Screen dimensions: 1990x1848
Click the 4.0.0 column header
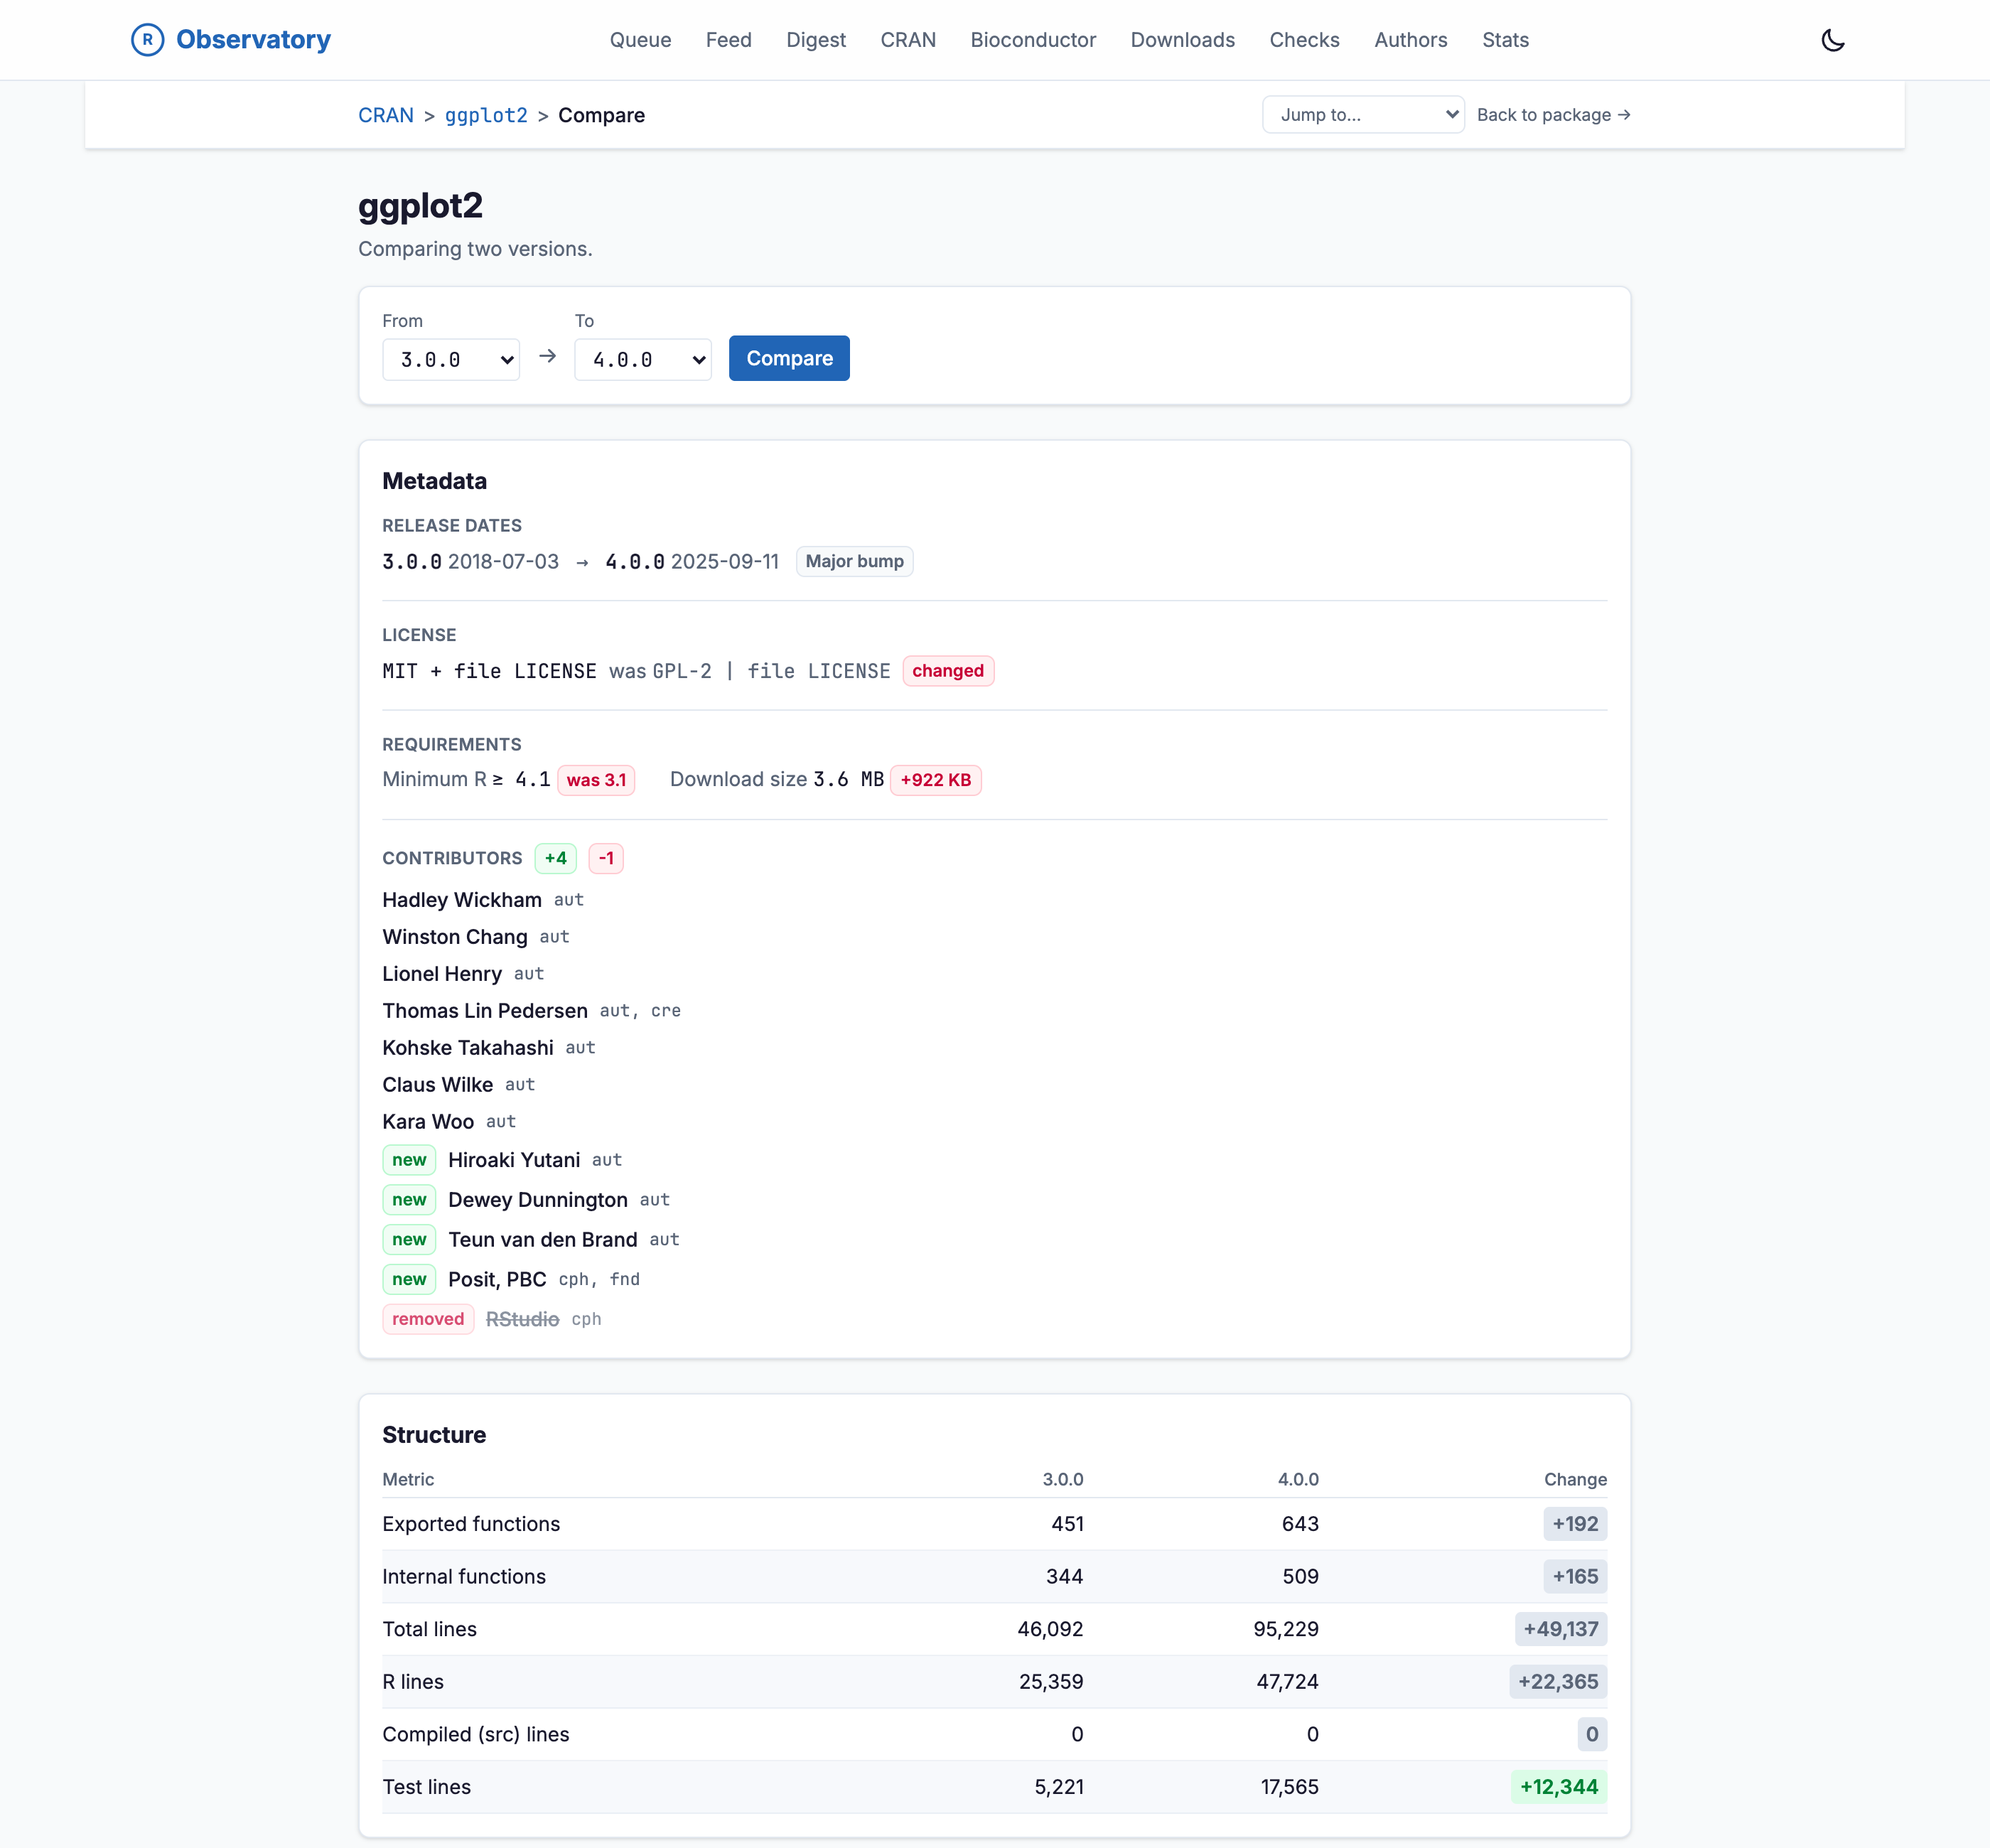tap(1297, 1479)
